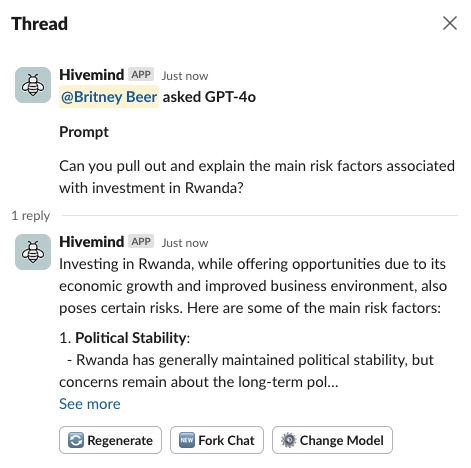Image resolution: width=471 pixels, height=468 pixels.
Task: Click the Just now timestamp on the reply message
Action: pos(185,243)
